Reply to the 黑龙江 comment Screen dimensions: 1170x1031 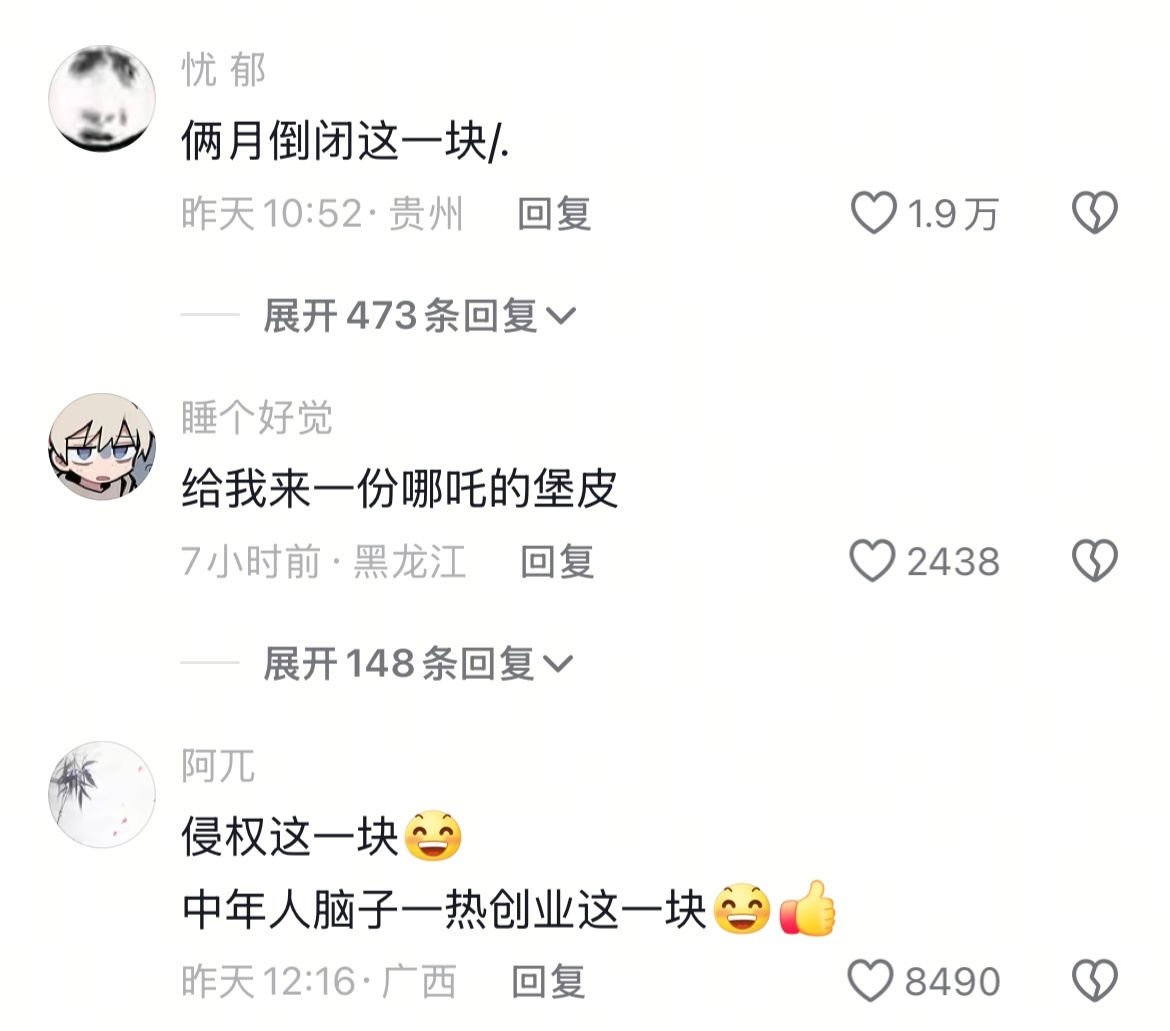[557, 562]
